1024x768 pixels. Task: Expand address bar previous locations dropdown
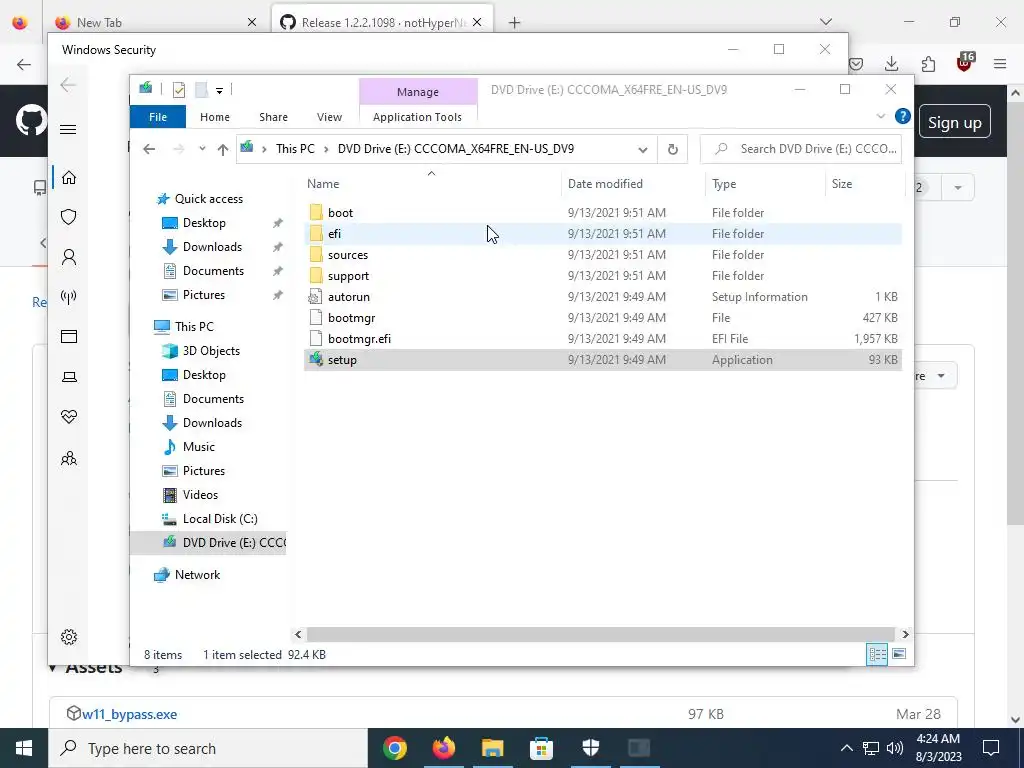coord(643,150)
